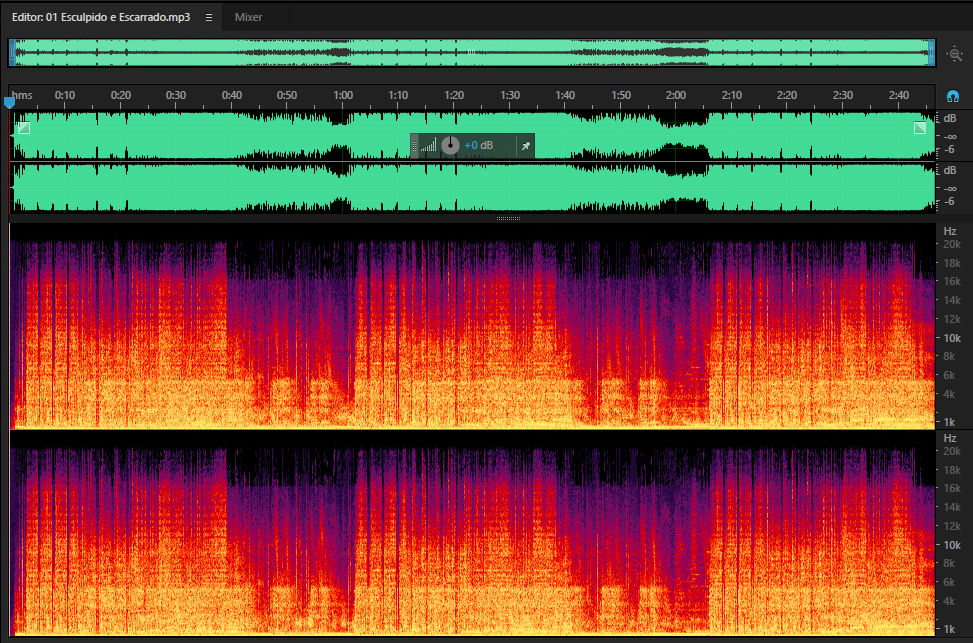
Task: Click the blue playhead marker at timeline start
Action: [x=9, y=102]
